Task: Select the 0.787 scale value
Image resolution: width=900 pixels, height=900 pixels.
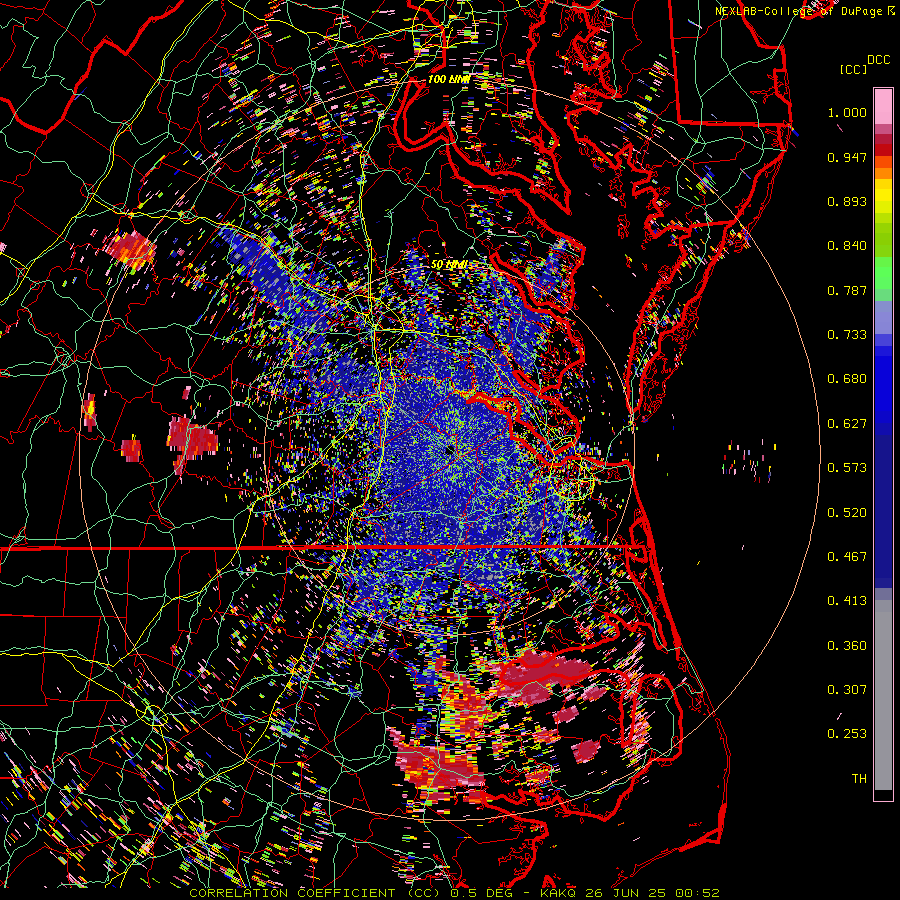Action: tap(847, 290)
